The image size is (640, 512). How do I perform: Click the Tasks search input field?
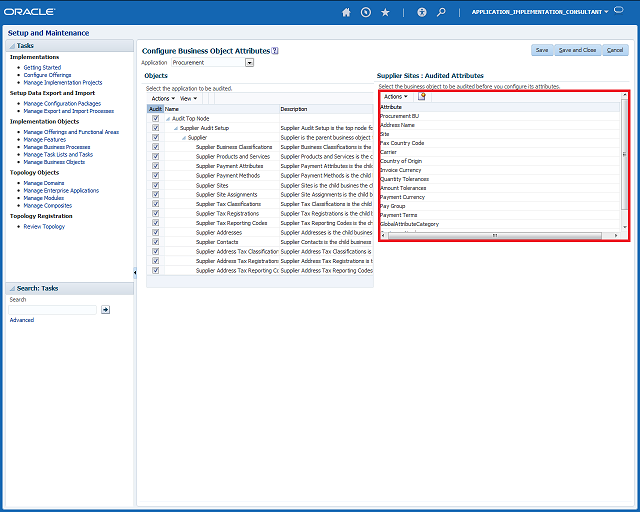pyautogui.click(x=53, y=309)
